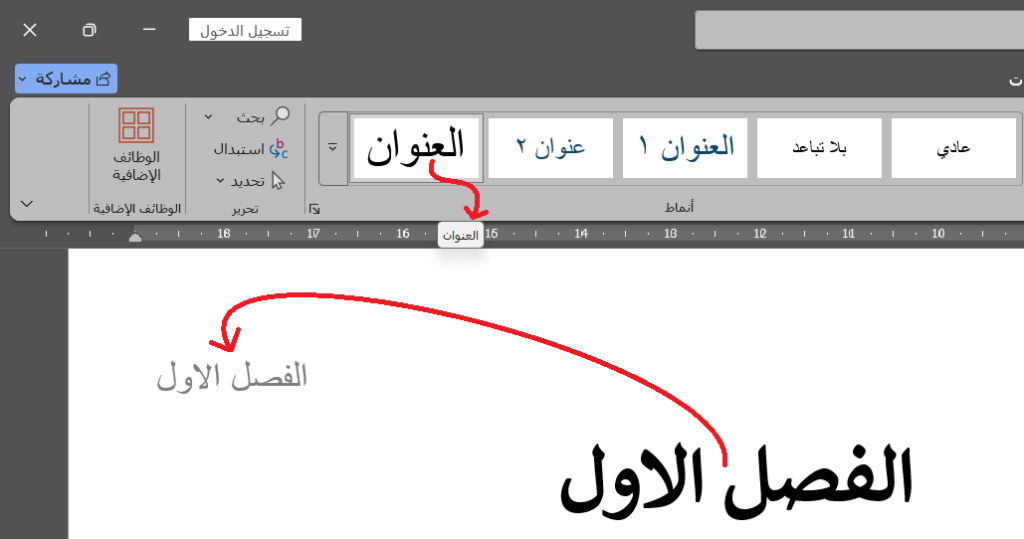Expand the styles gallery more arrow
This screenshot has width=1024, height=539.
(x=332, y=148)
